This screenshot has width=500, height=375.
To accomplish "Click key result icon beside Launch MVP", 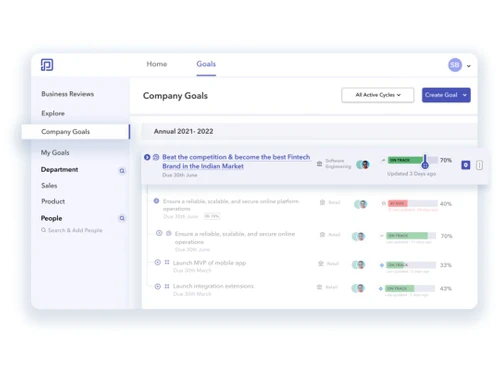I will click(x=167, y=262).
